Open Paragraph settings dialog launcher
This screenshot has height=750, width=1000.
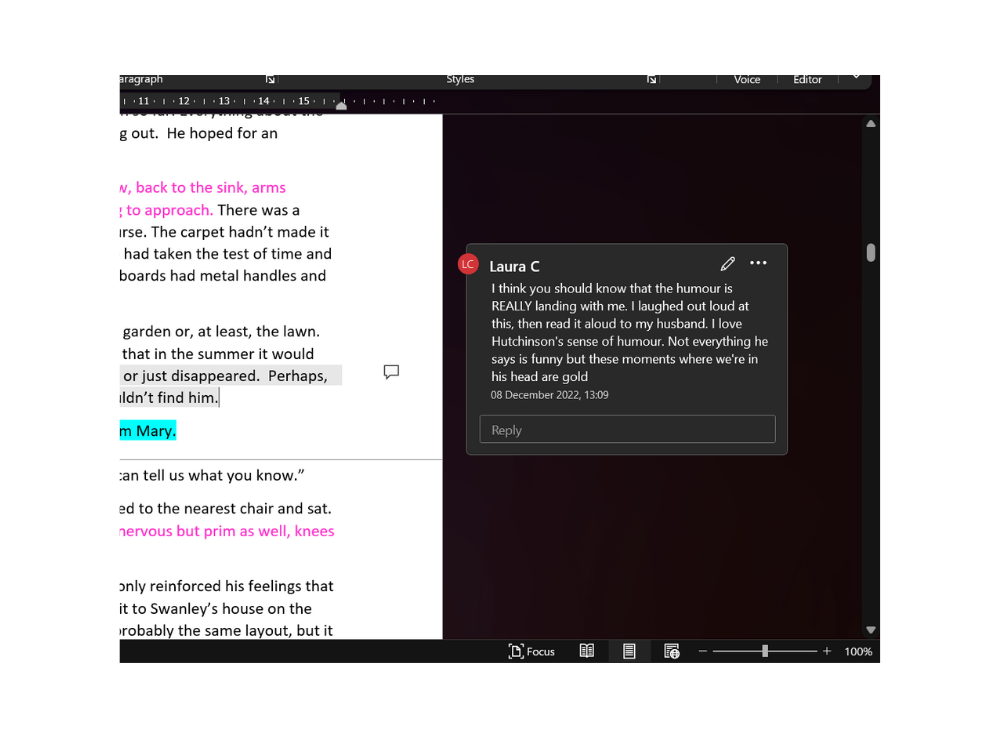[x=270, y=80]
